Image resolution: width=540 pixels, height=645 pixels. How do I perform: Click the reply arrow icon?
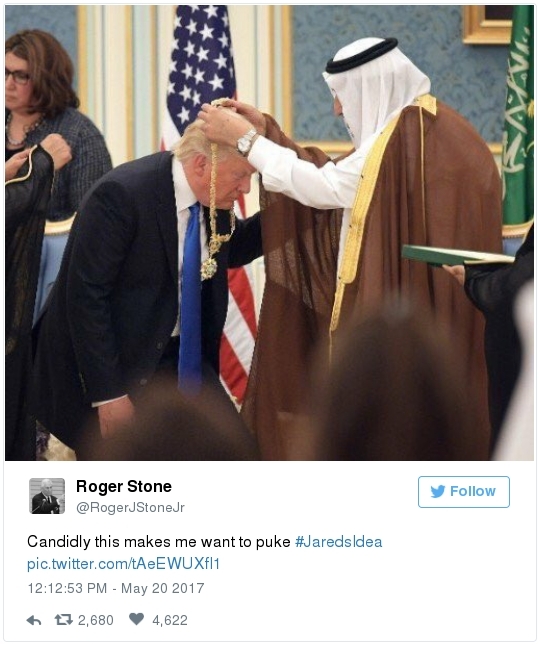(34, 620)
